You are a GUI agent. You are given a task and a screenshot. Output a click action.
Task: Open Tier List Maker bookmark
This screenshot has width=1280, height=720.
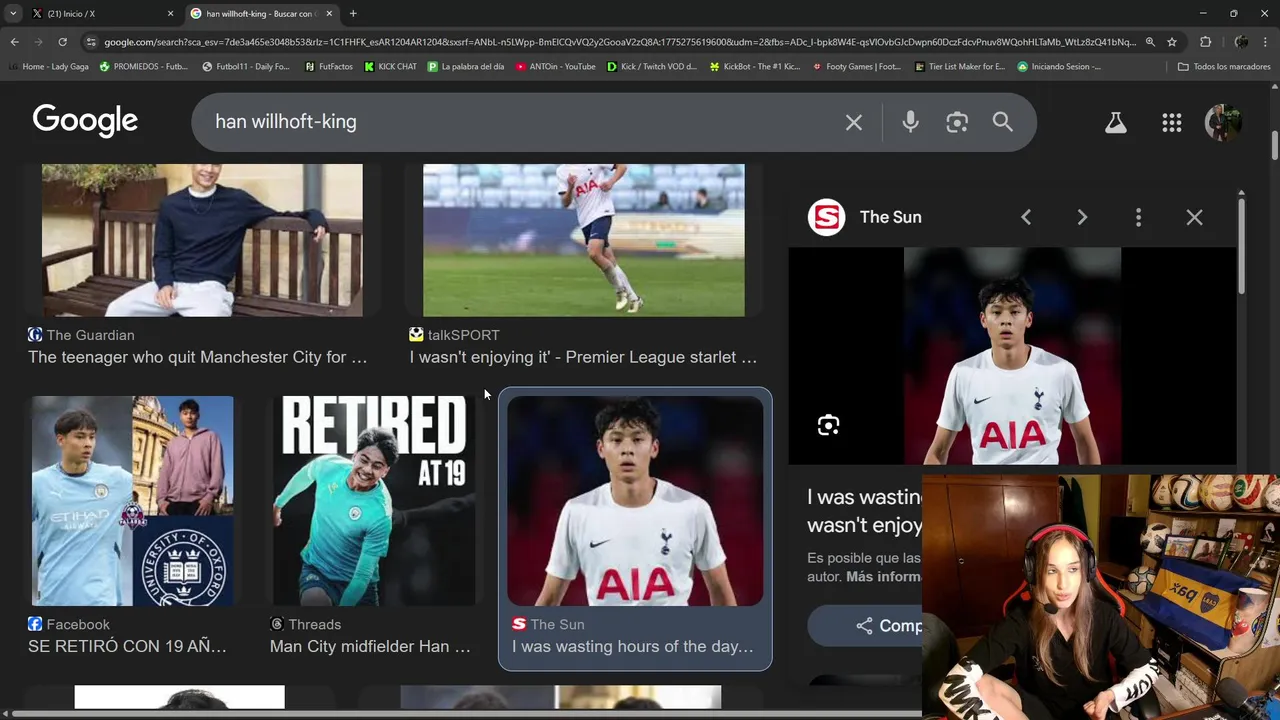point(960,67)
